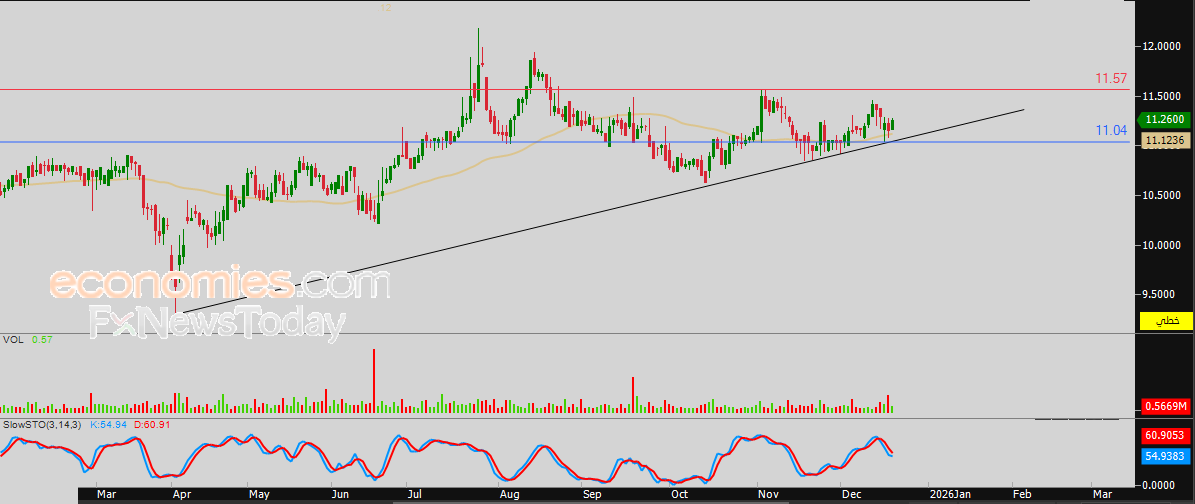Open the SlowSTO(3,14,3) indicator label
The width and height of the screenshot is (1195, 504).
click(43, 425)
